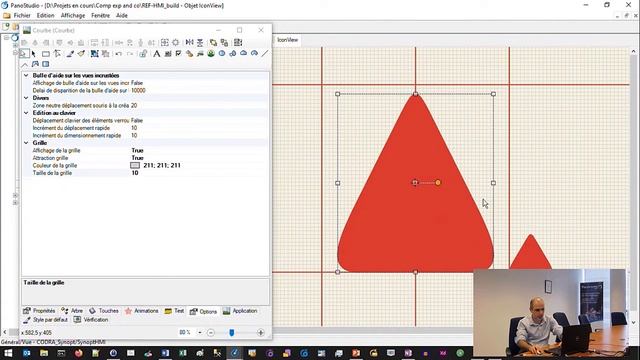
Task: Click the blue panel icon in third toolbar row
Action: [46, 64]
